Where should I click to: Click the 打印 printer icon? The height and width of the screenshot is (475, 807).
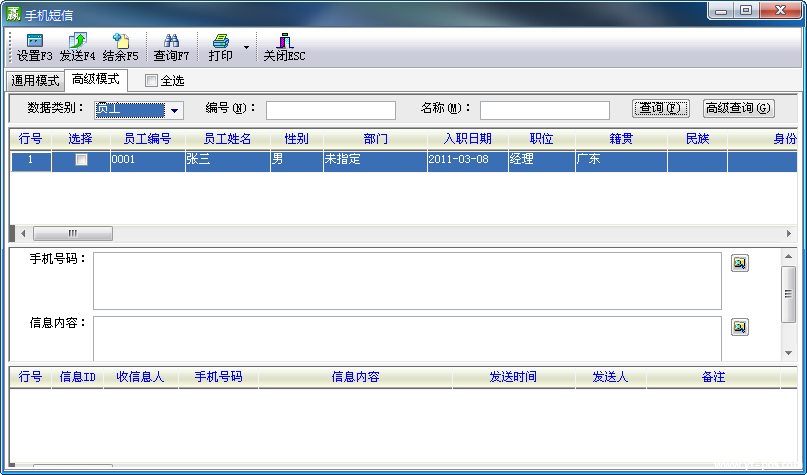(x=220, y=41)
